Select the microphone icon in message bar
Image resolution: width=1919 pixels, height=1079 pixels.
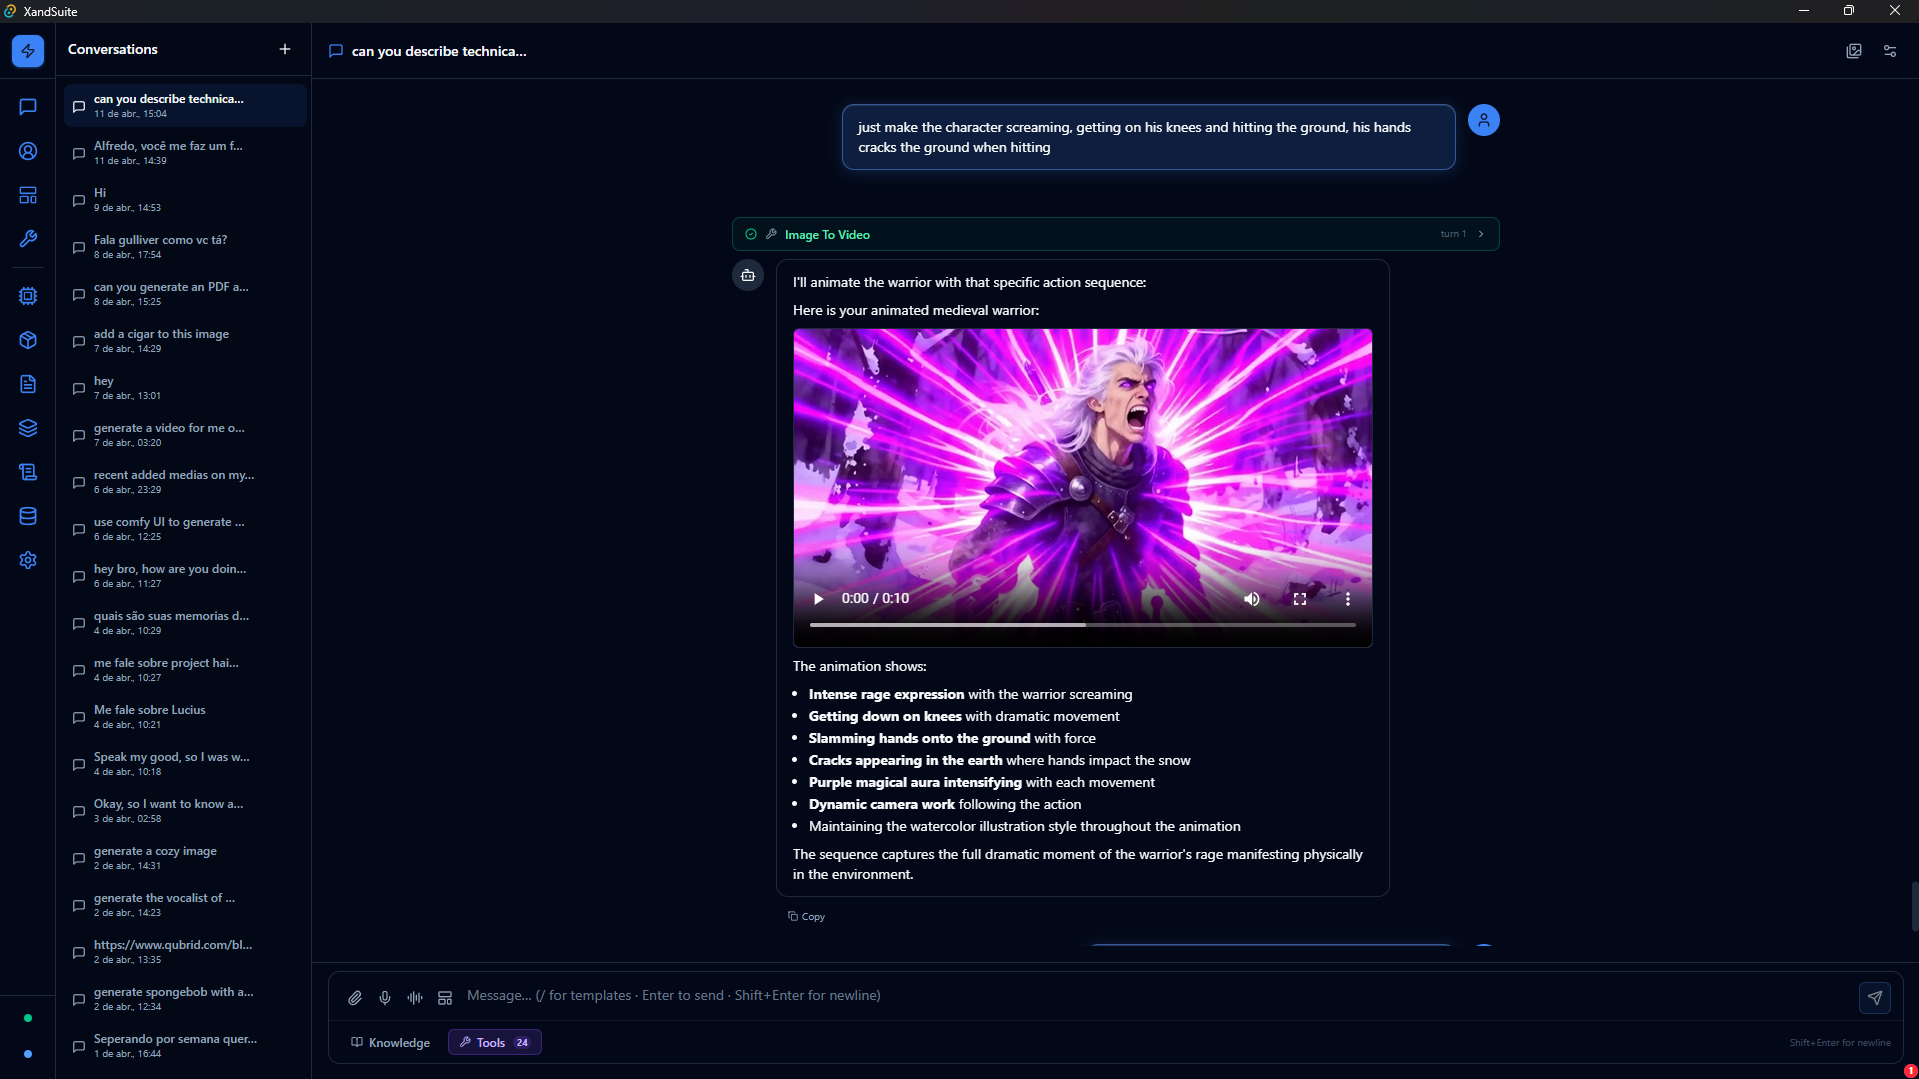(384, 996)
